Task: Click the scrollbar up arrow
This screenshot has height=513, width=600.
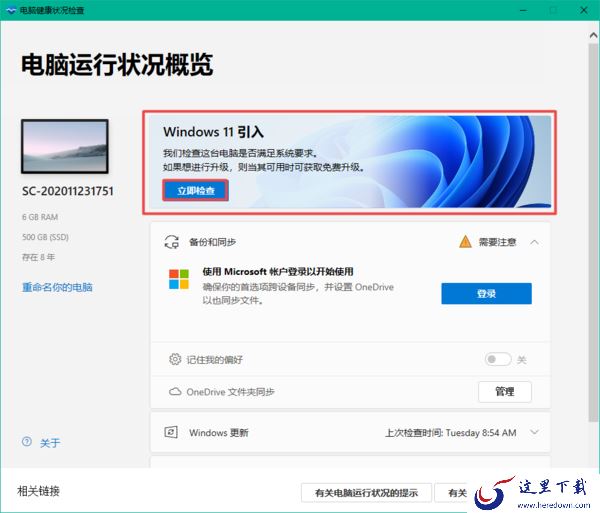Action: tap(593, 36)
